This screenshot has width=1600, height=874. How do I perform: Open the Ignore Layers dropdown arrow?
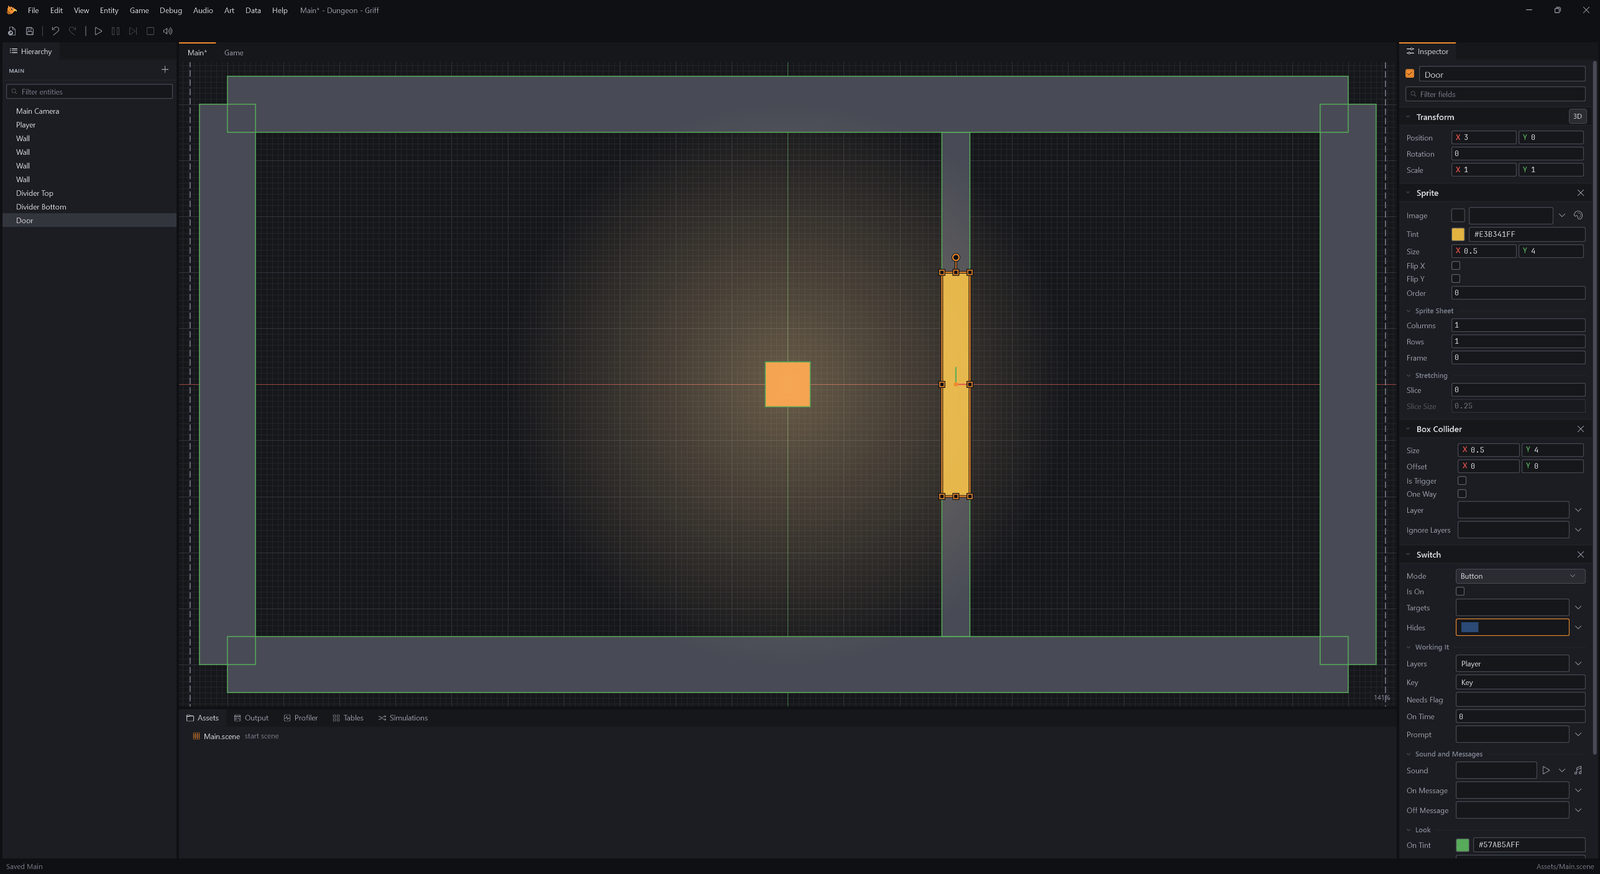1578,531
